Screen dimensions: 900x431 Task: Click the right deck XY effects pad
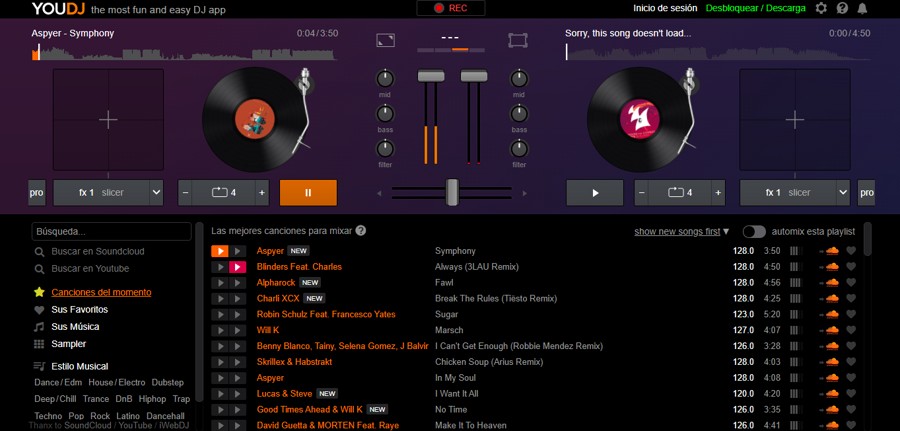(794, 119)
